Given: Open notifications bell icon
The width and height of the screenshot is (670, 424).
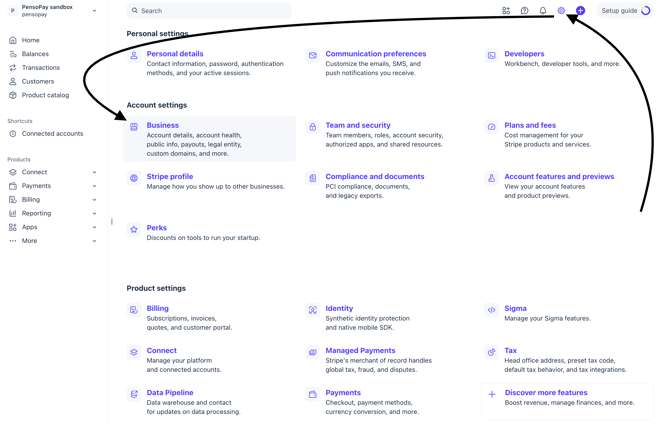Looking at the screenshot, I should click(543, 11).
